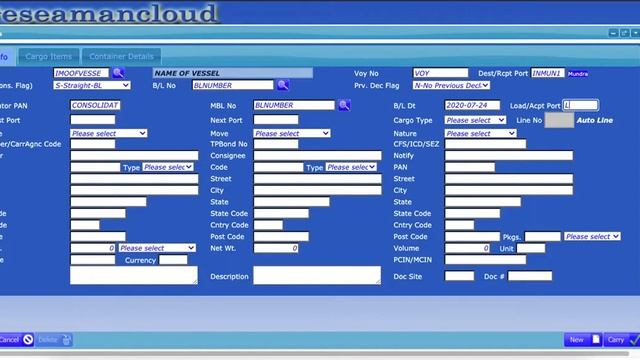Click the Line No field
Viewport: 640px width, 360px height.
point(559,120)
